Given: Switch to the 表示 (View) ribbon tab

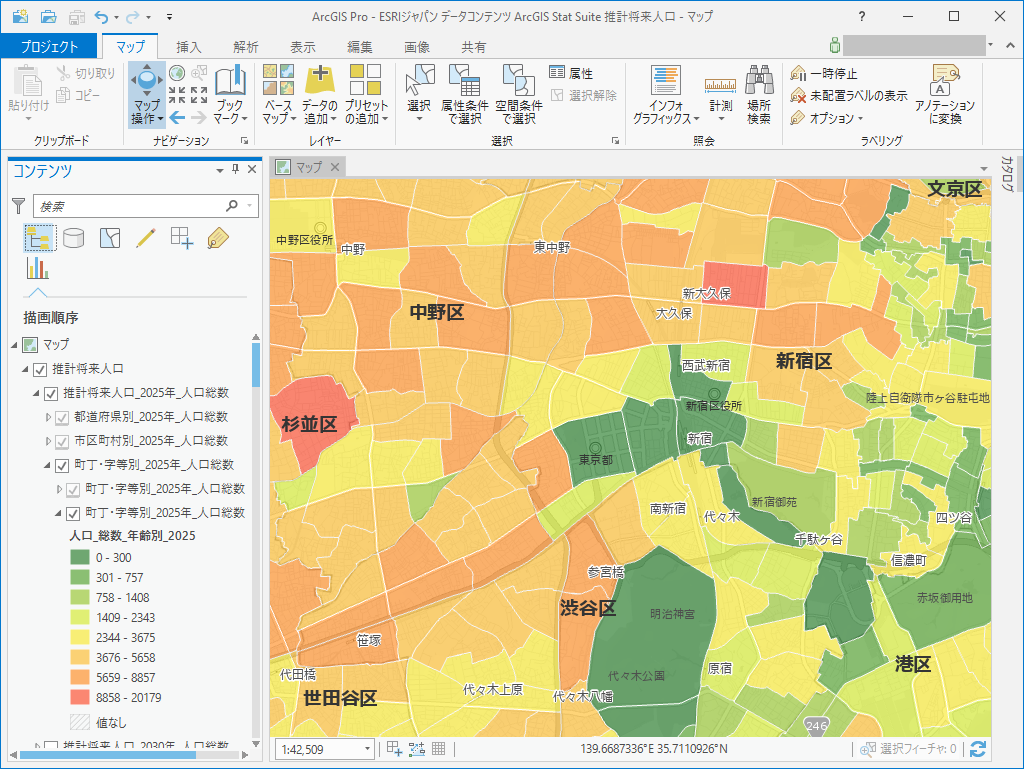Looking at the screenshot, I should [x=302, y=47].
